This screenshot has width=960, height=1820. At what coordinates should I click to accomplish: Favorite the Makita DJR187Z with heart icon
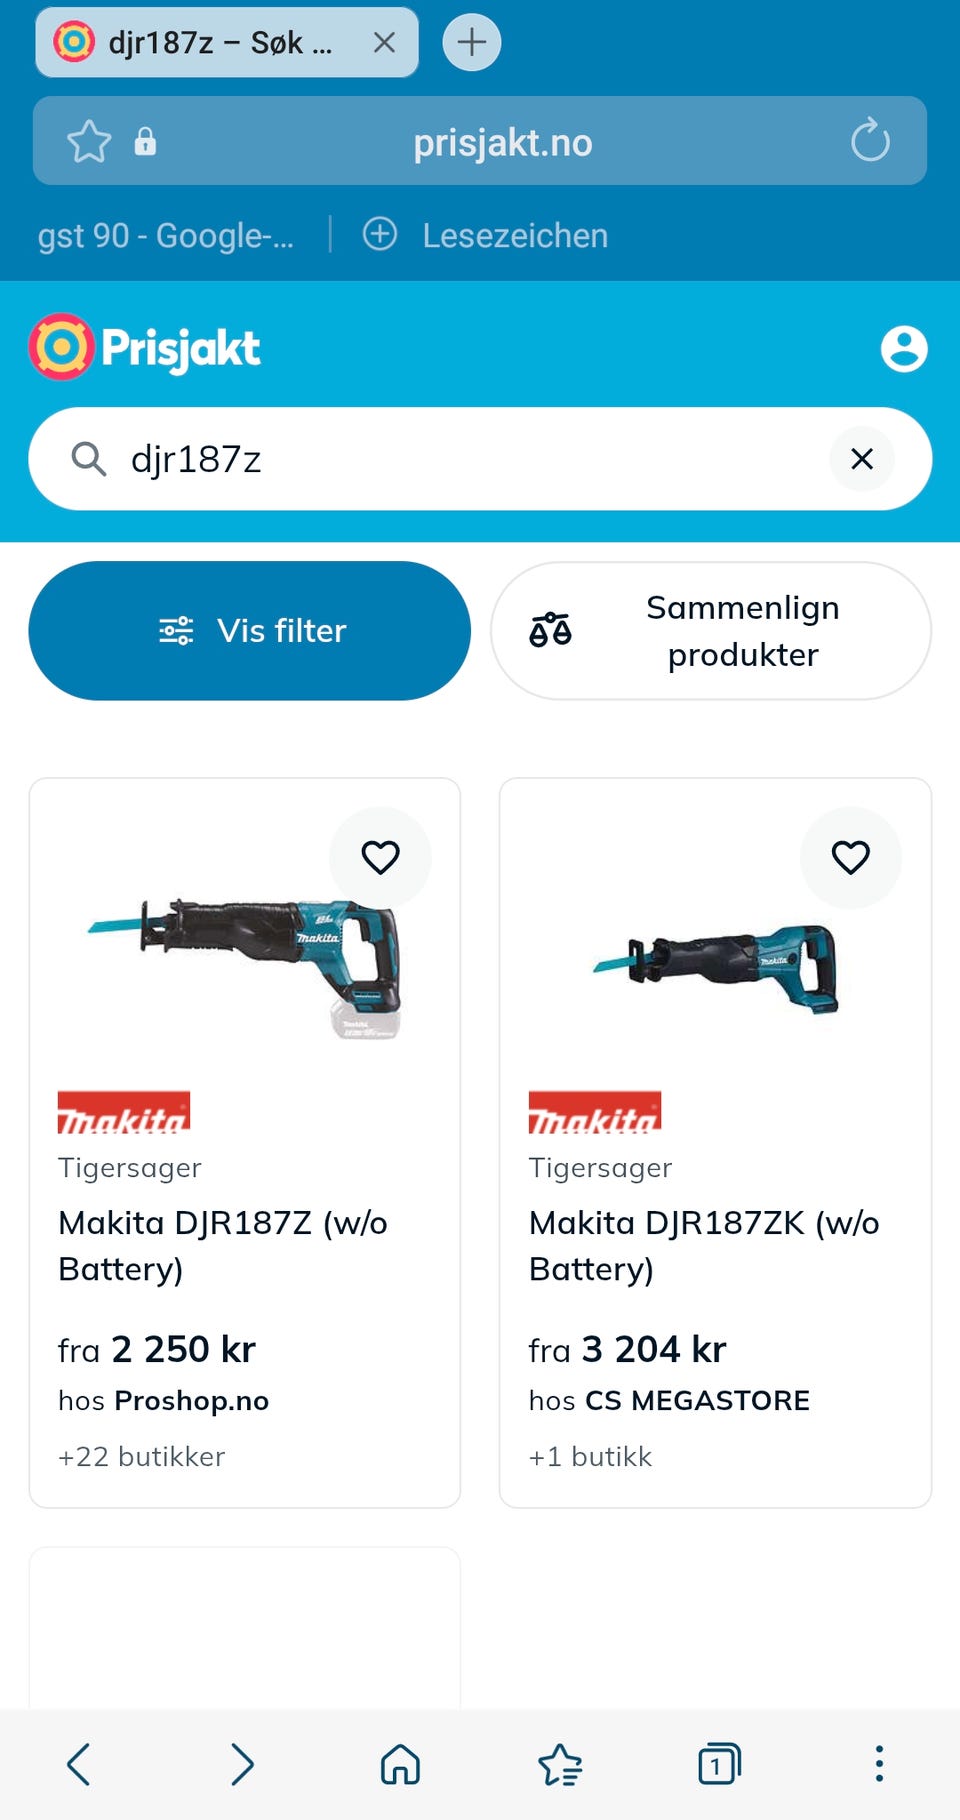[x=380, y=857]
